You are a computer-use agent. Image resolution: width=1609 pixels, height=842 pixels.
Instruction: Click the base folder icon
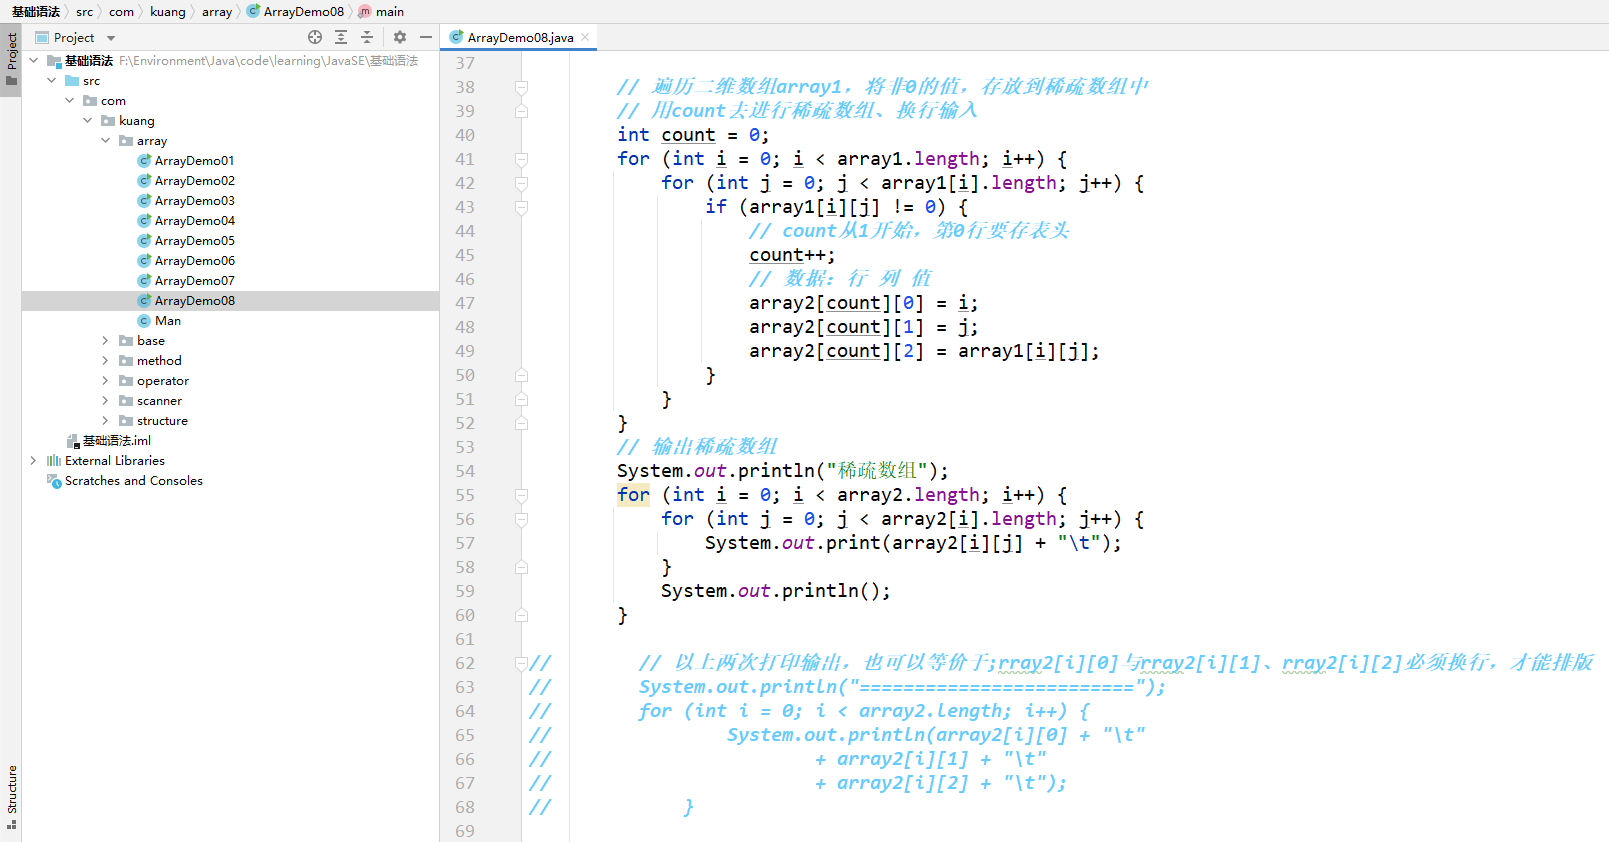tap(126, 341)
